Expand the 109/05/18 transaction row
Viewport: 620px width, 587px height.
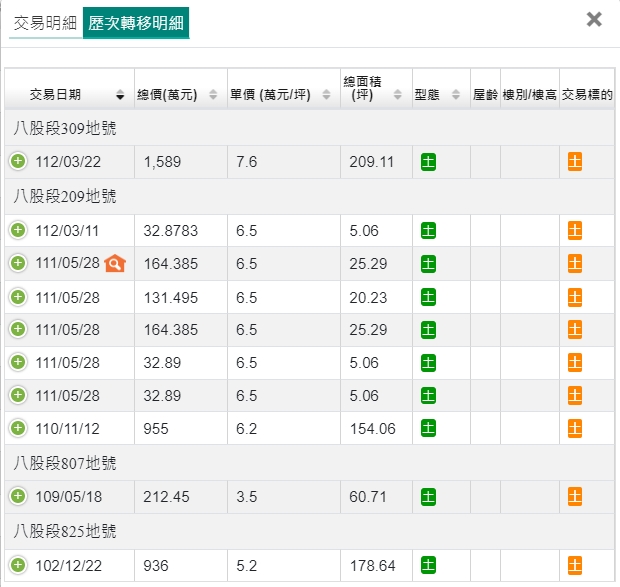coord(18,496)
